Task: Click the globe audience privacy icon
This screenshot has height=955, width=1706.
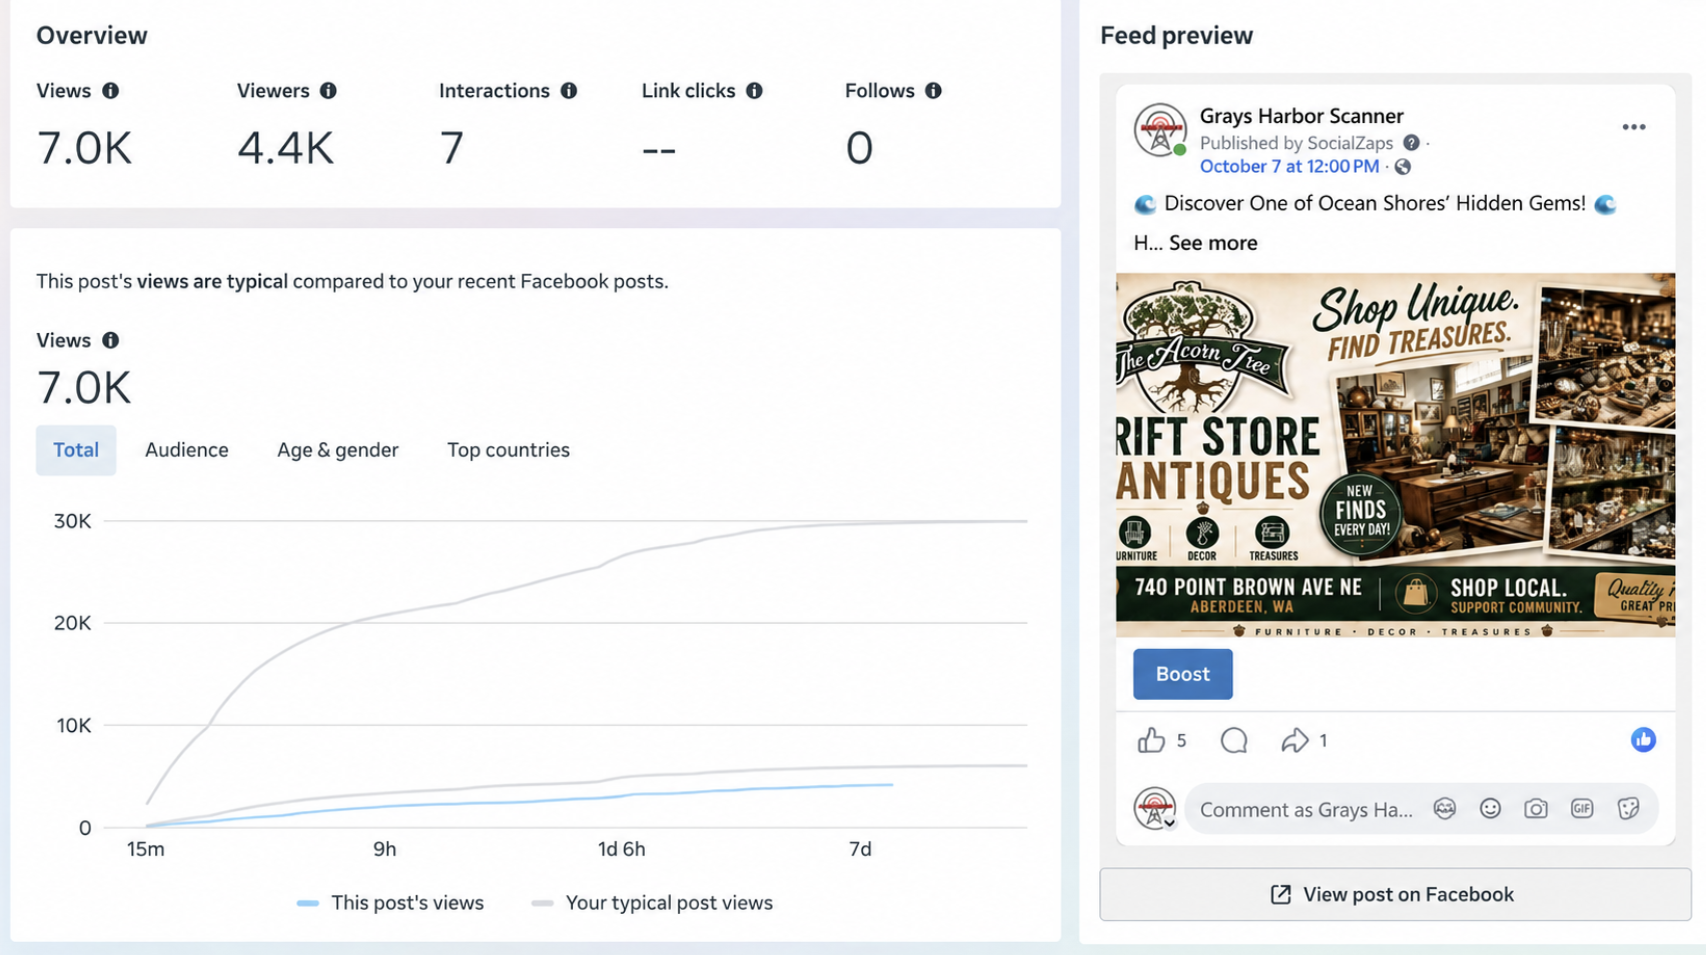Action: pyautogui.click(x=1403, y=167)
